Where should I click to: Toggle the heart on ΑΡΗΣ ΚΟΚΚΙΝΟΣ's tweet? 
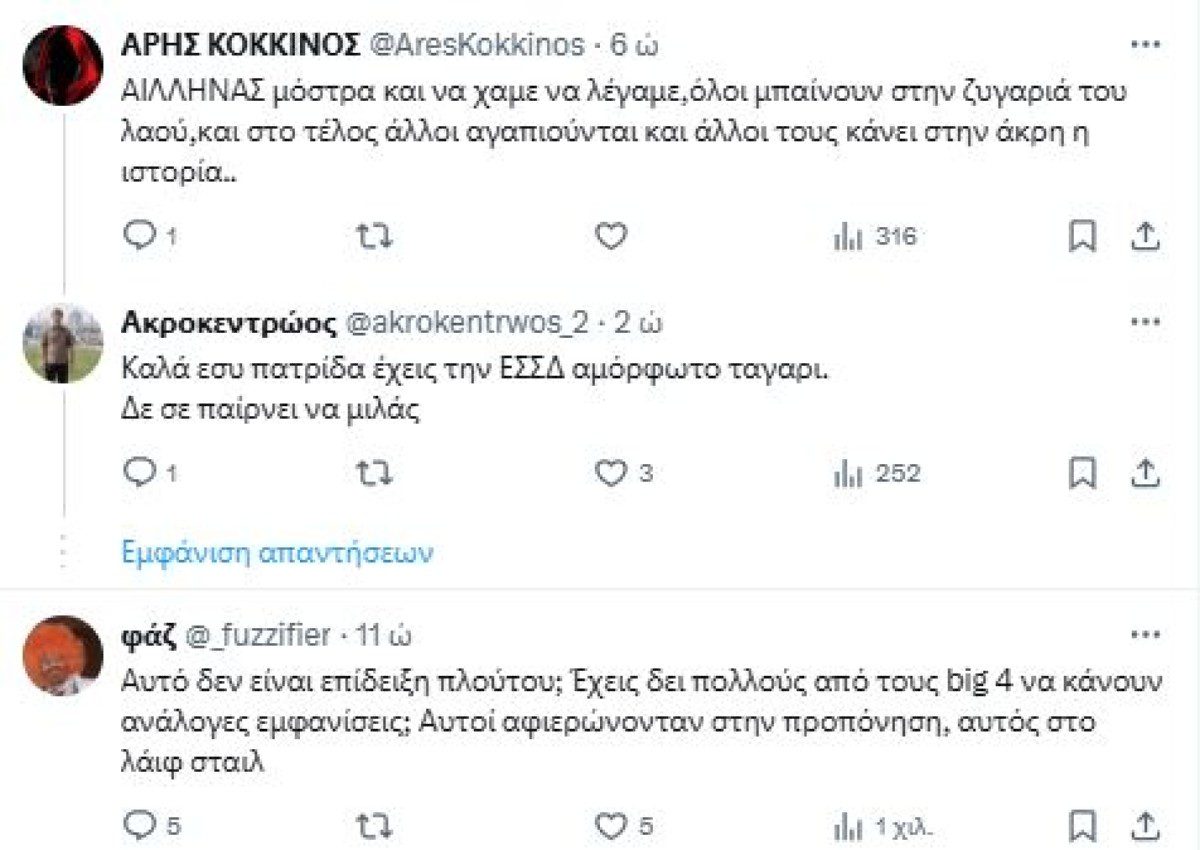click(609, 237)
